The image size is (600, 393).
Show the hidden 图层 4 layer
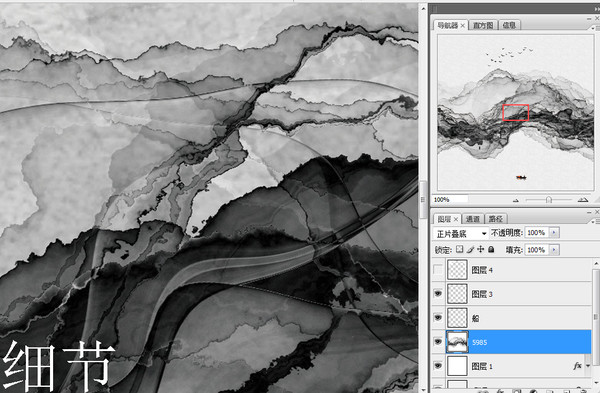[438, 270]
